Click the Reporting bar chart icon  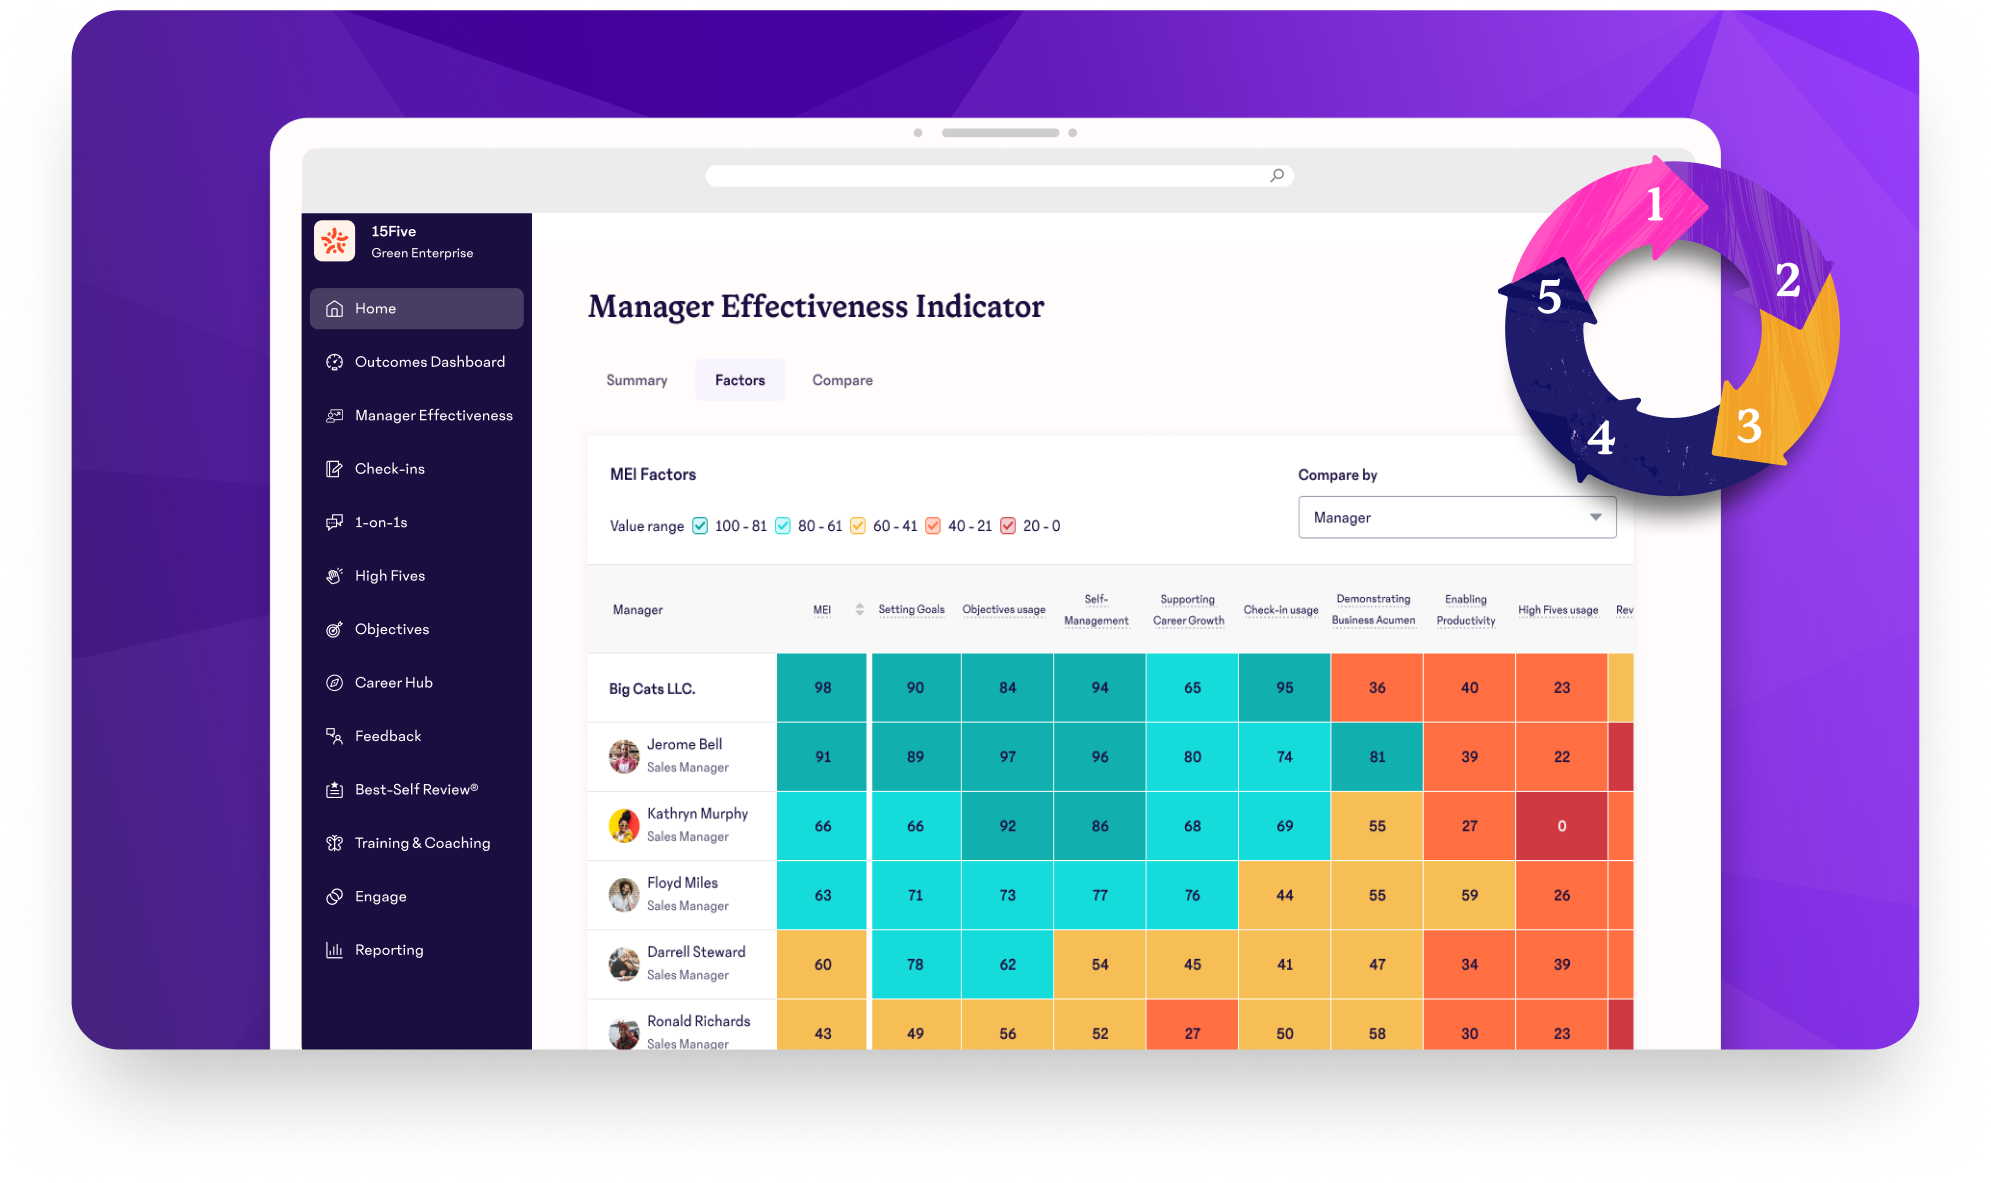335,951
